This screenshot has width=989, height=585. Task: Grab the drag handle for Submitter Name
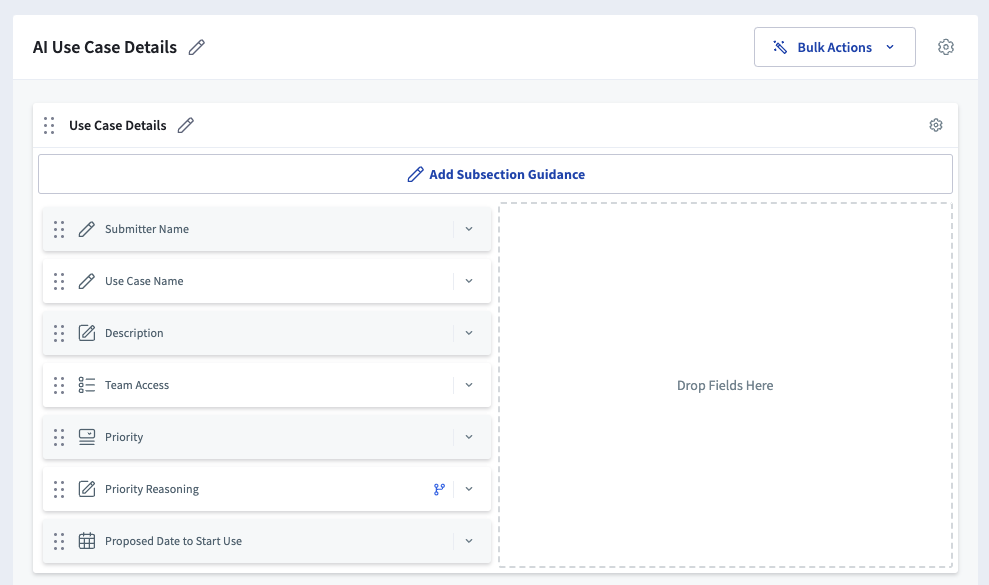tap(59, 229)
